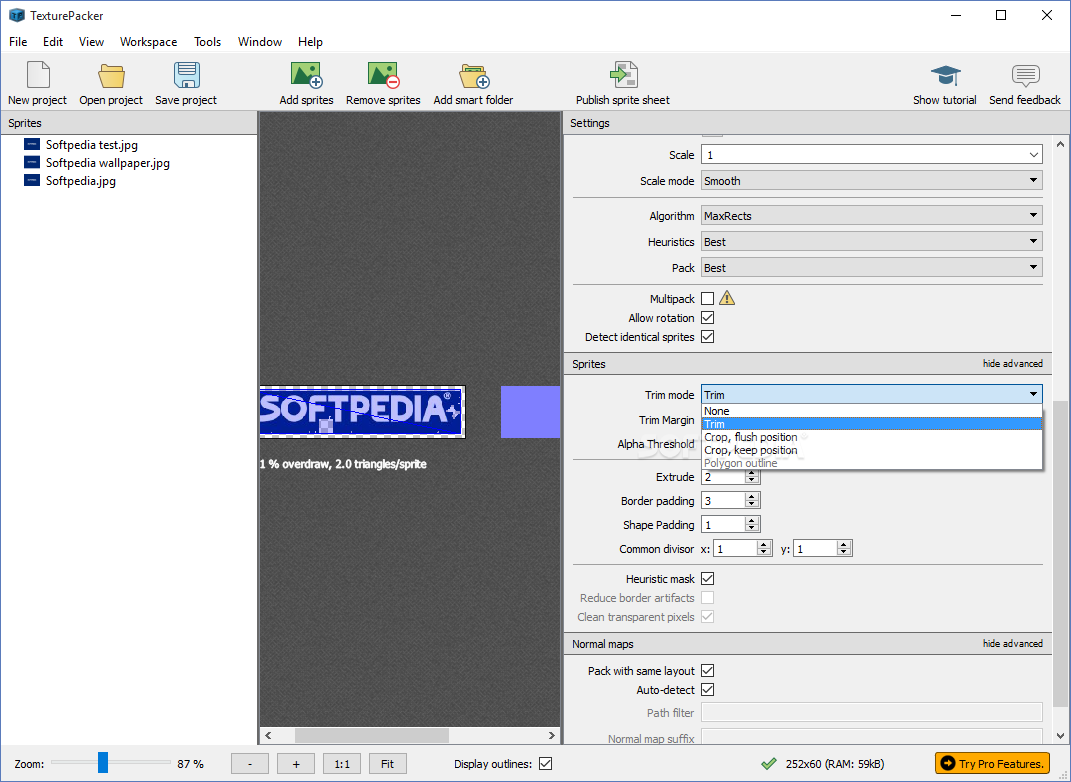Open the Show tutorial graduation cap icon
Viewport: 1071px width, 782px height.
pyautogui.click(x=945, y=75)
